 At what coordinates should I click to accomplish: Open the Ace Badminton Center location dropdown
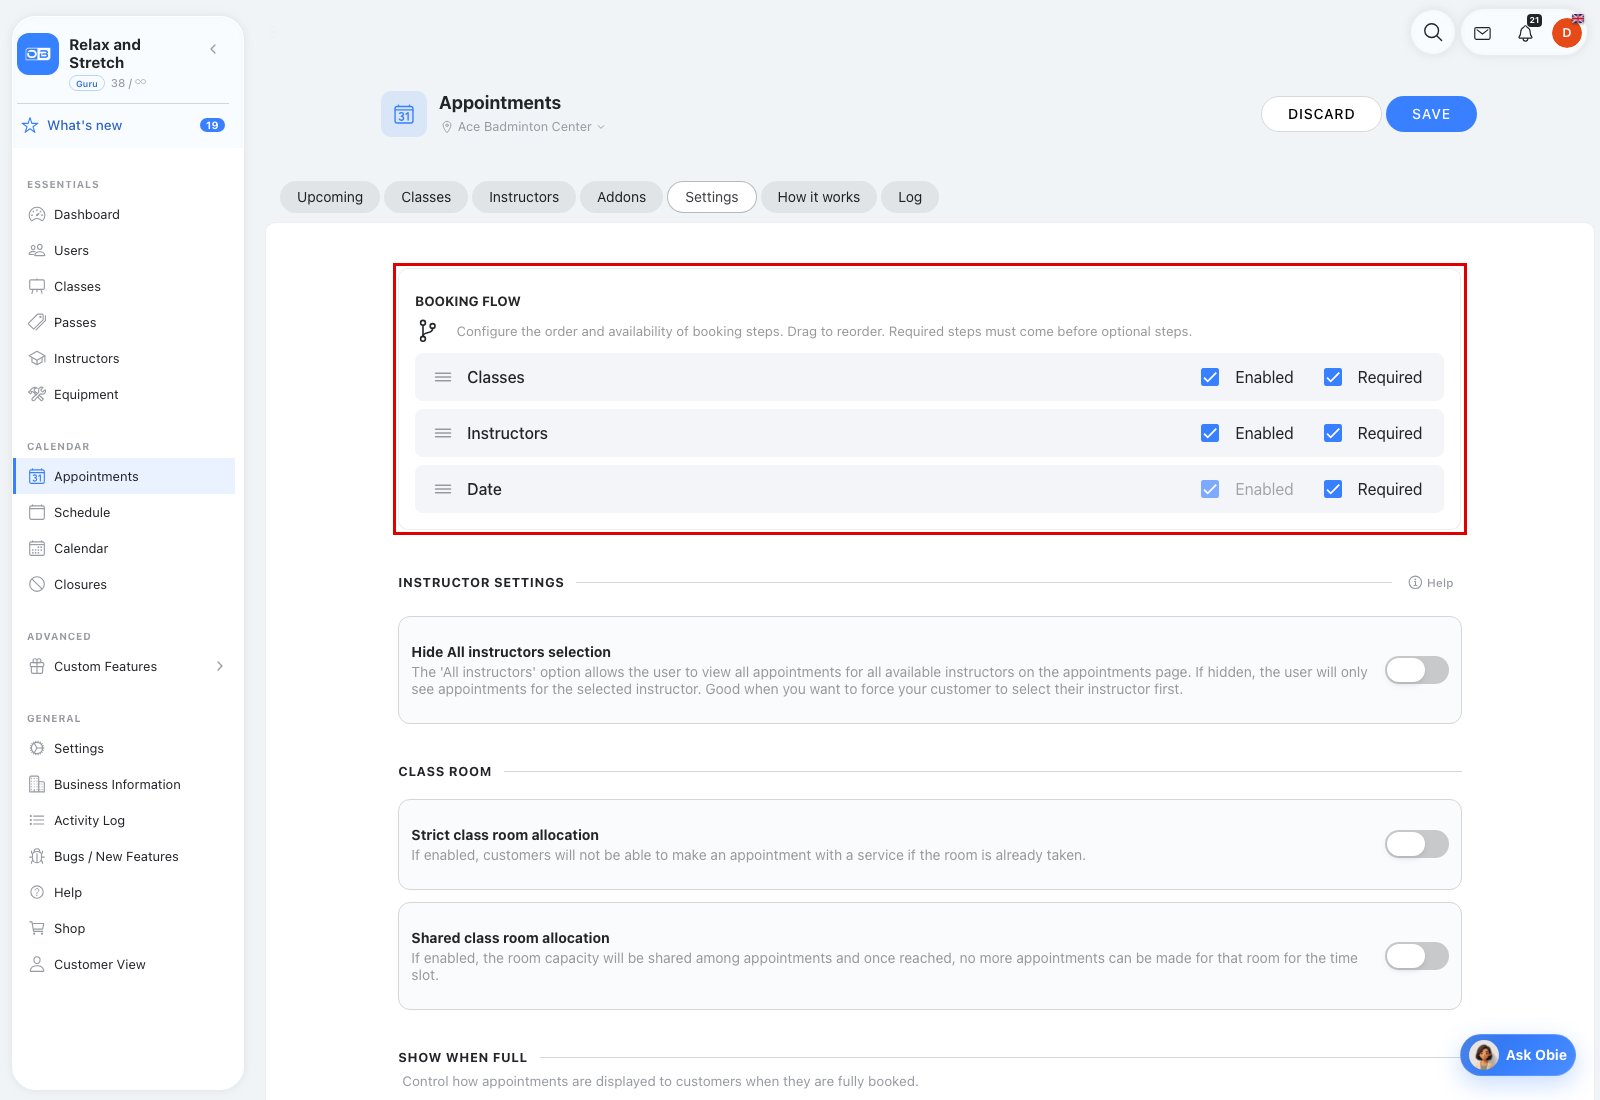click(524, 127)
